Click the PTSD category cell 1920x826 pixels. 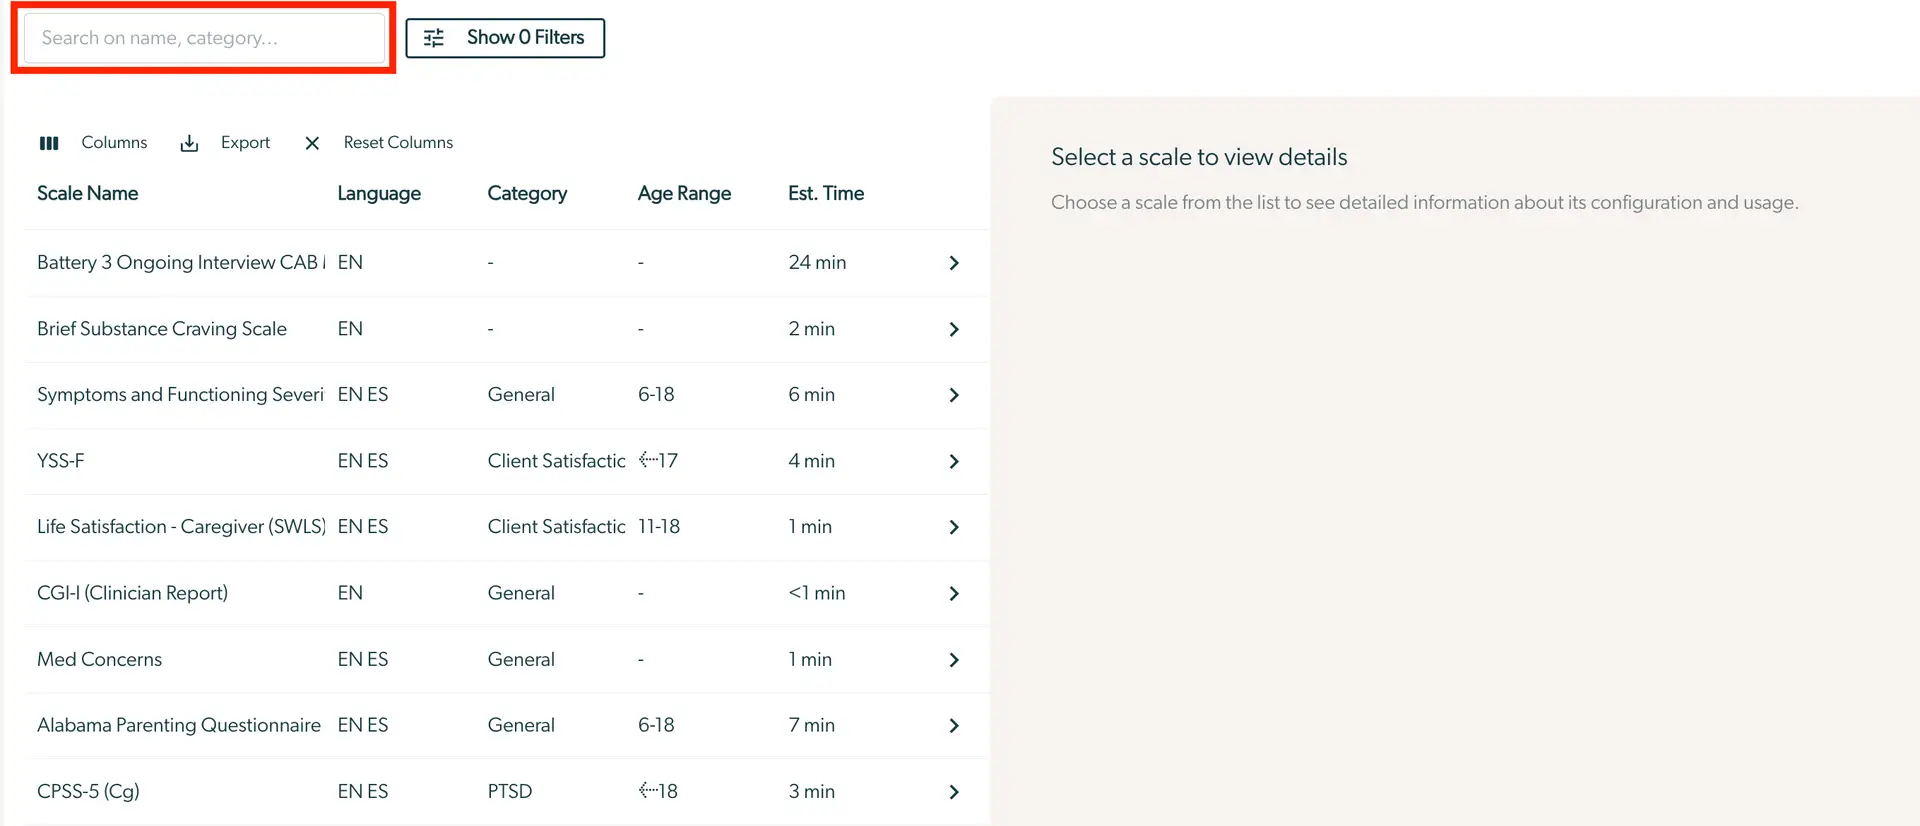(510, 791)
